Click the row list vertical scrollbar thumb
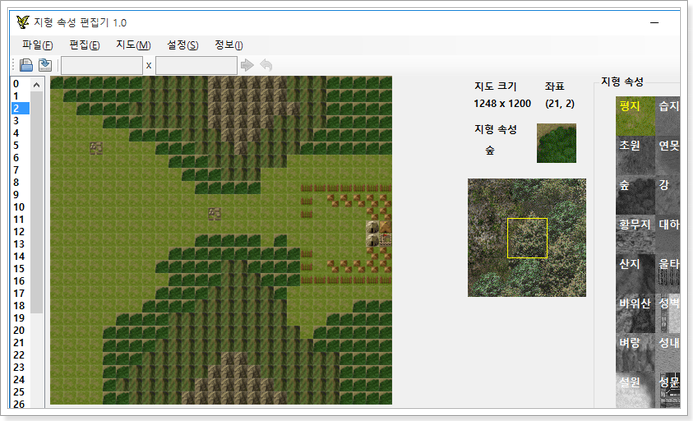 pyautogui.click(x=37, y=202)
